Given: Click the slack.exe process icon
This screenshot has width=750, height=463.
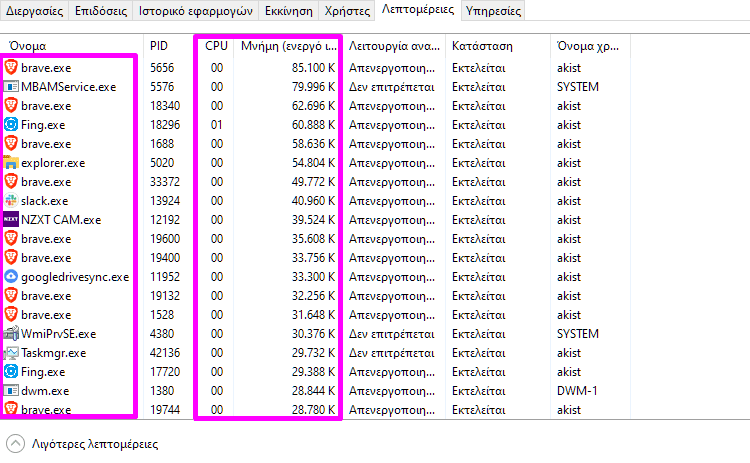Looking at the screenshot, I should point(11,200).
